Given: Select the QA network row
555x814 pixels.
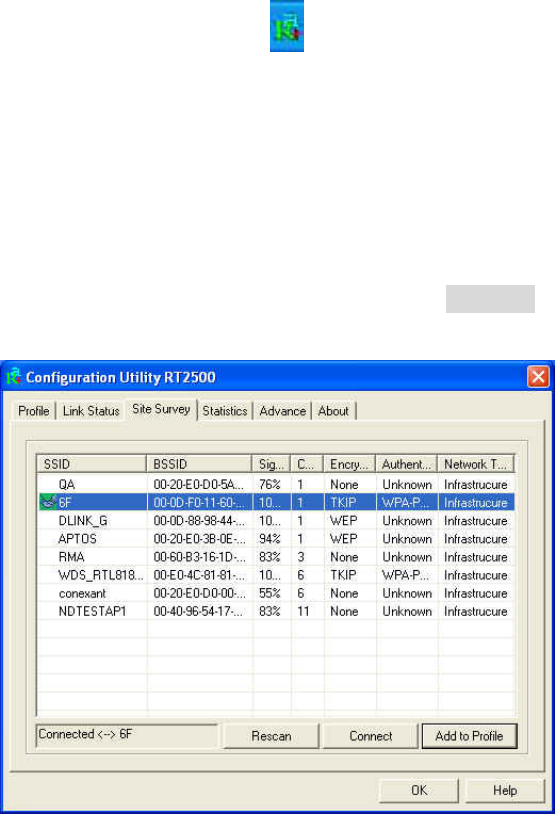Looking at the screenshot, I should pyautogui.click(x=276, y=484).
